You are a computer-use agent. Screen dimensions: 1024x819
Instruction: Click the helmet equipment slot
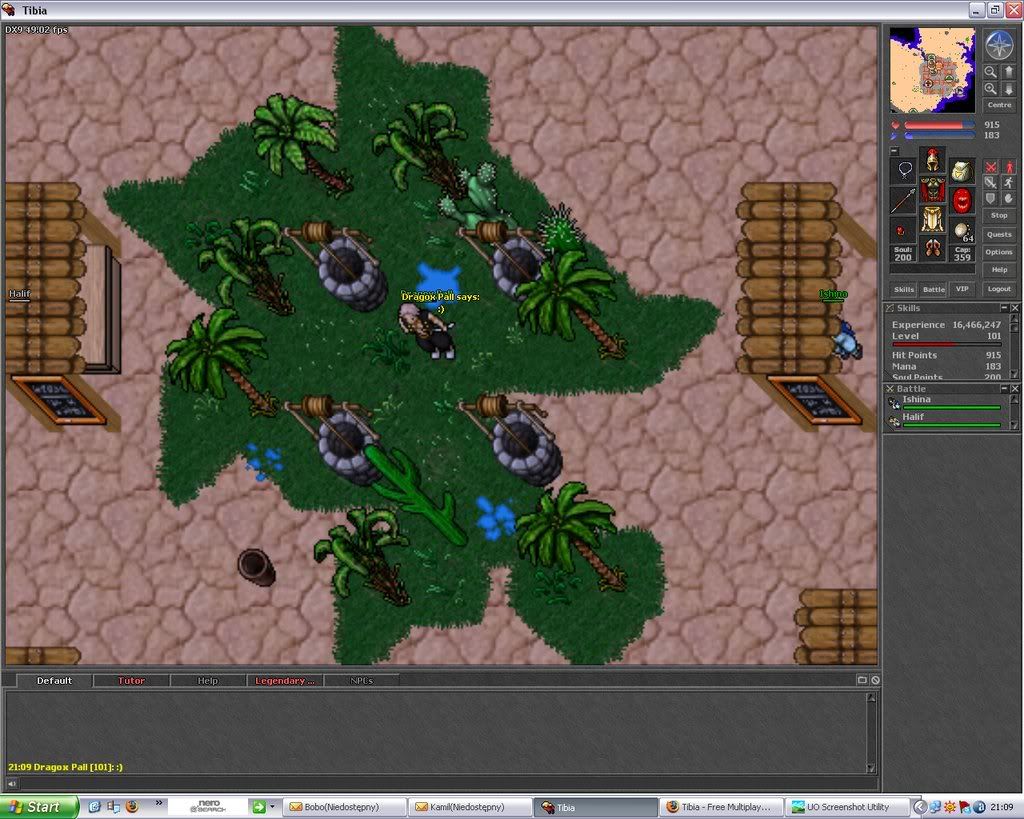coord(933,160)
